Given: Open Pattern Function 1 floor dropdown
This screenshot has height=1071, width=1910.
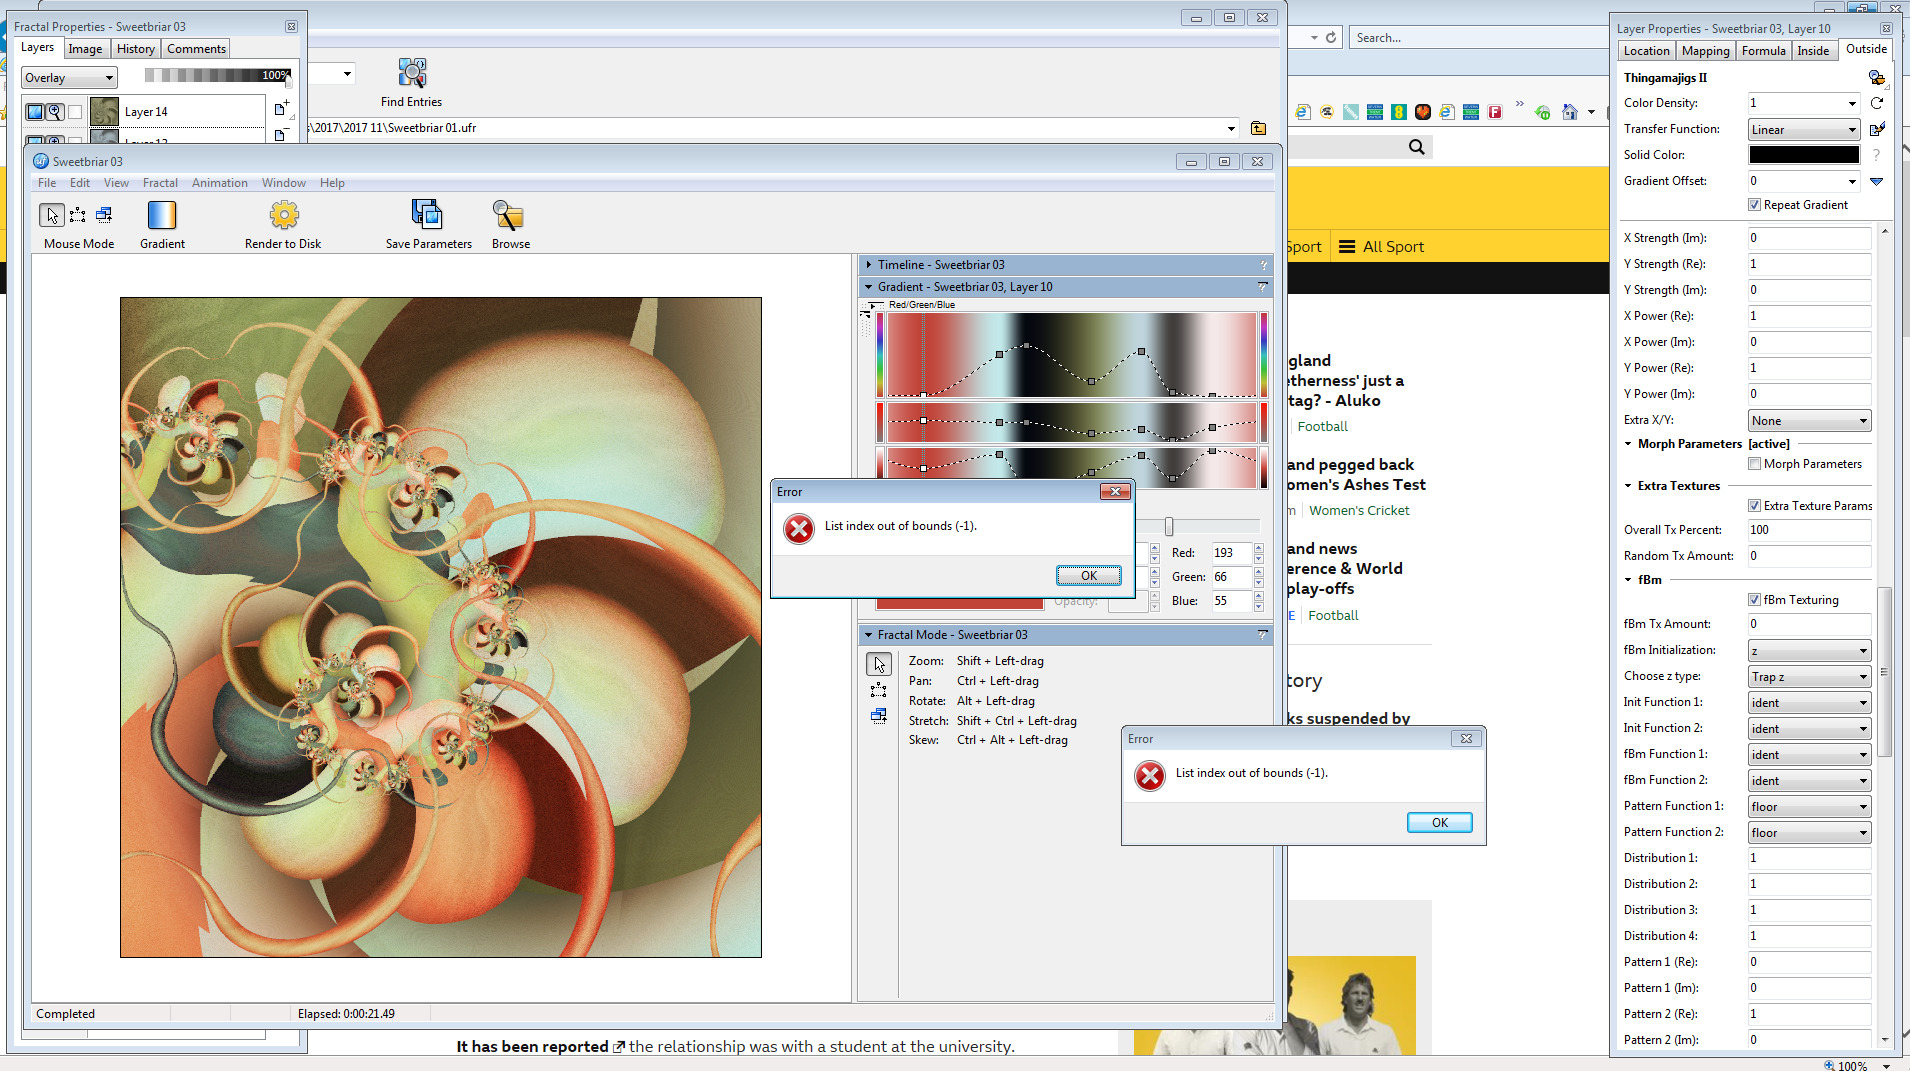Looking at the screenshot, I should pyautogui.click(x=1809, y=807).
